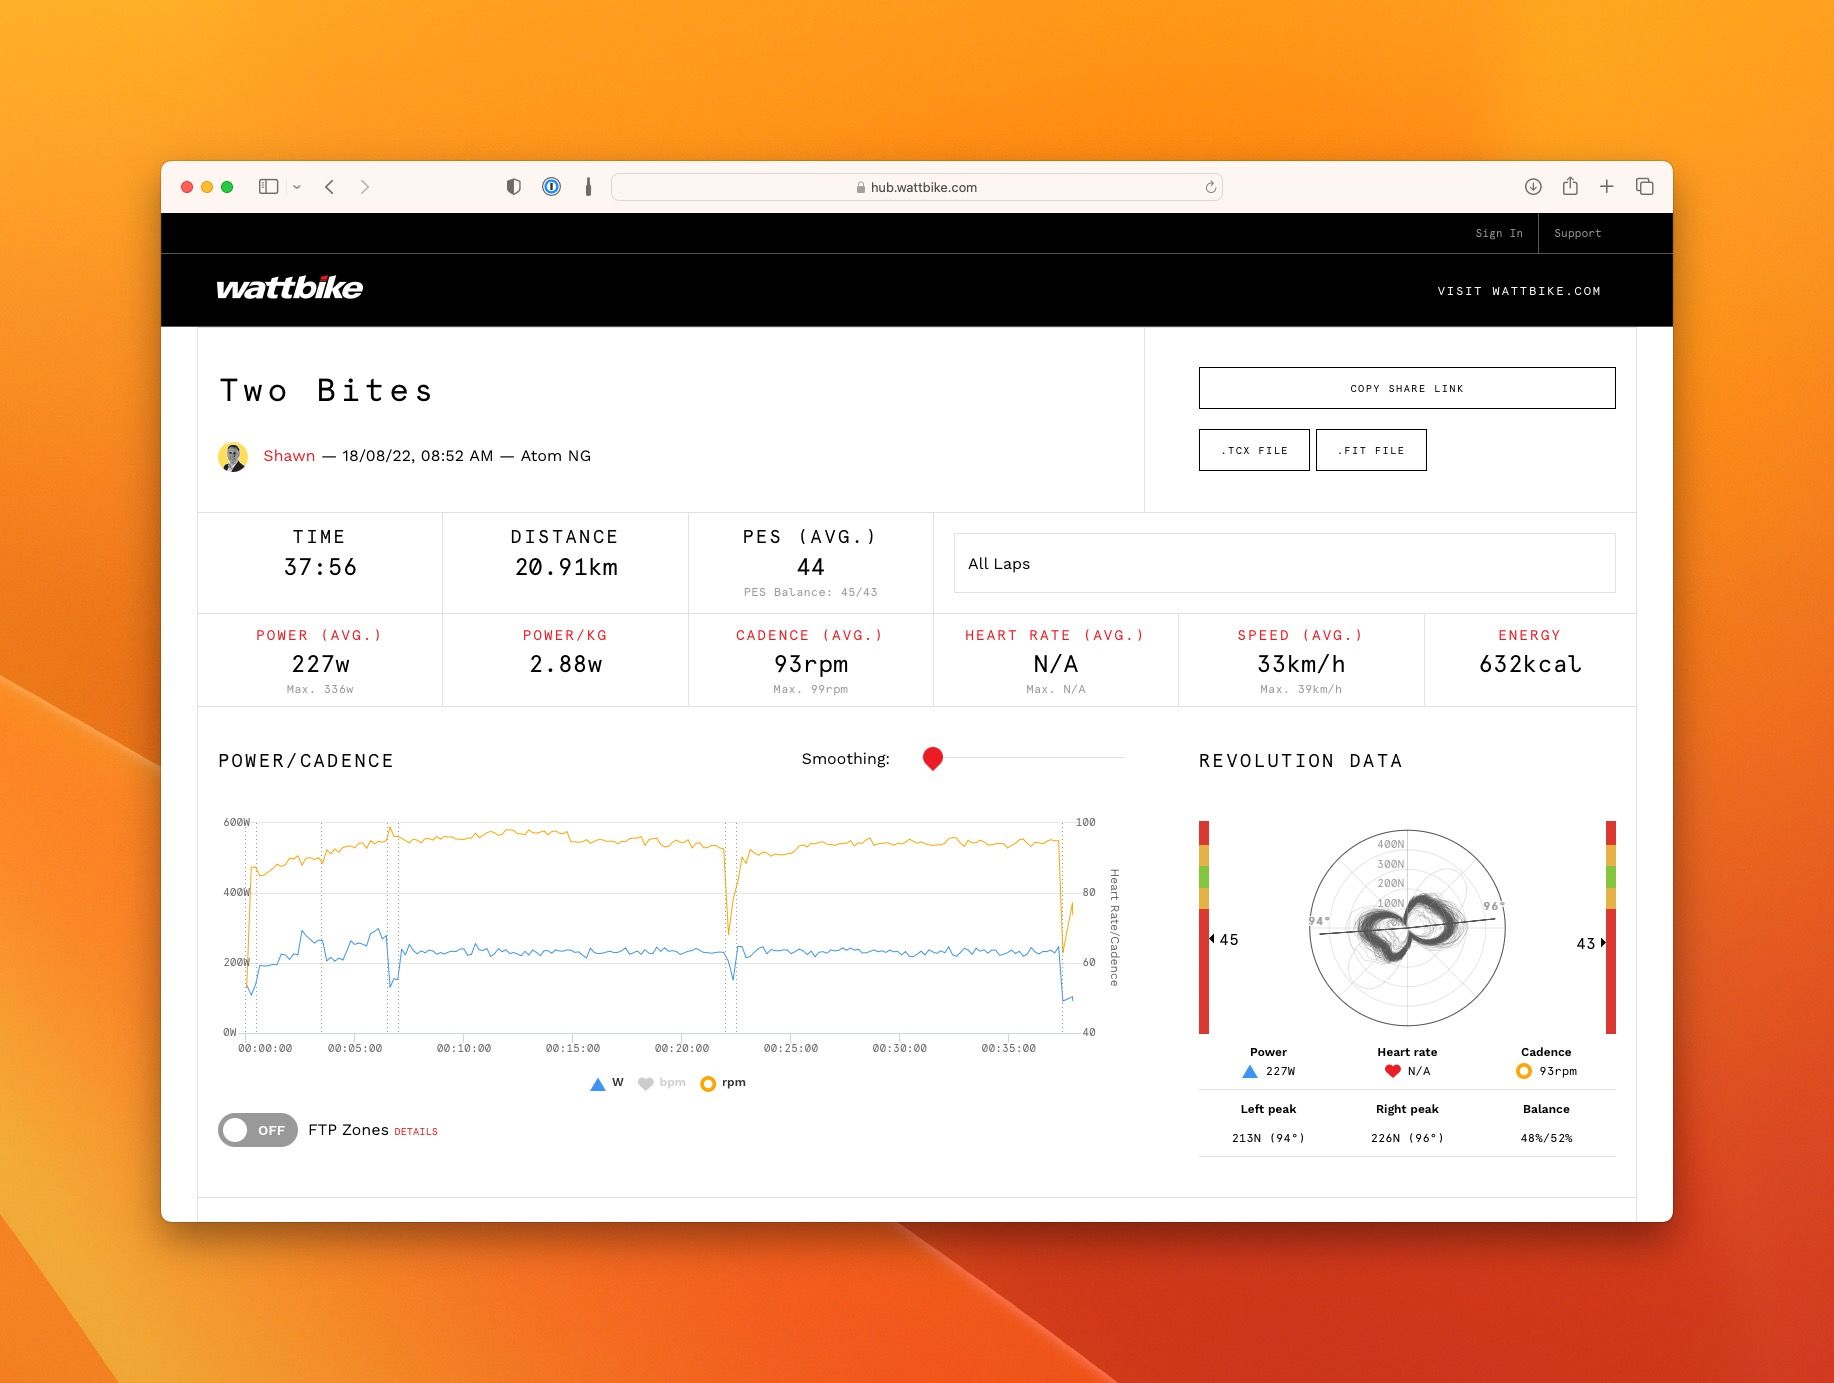Viewport: 1834px width, 1383px height.
Task: Click the Max. 39km/h label
Action: coord(1301,689)
